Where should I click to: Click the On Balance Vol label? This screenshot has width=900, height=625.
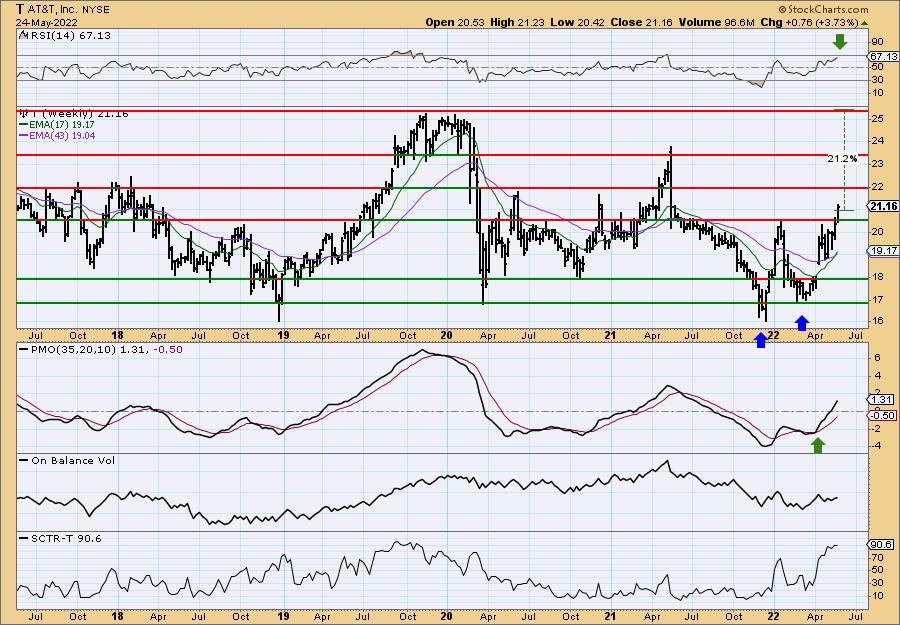click(68, 461)
